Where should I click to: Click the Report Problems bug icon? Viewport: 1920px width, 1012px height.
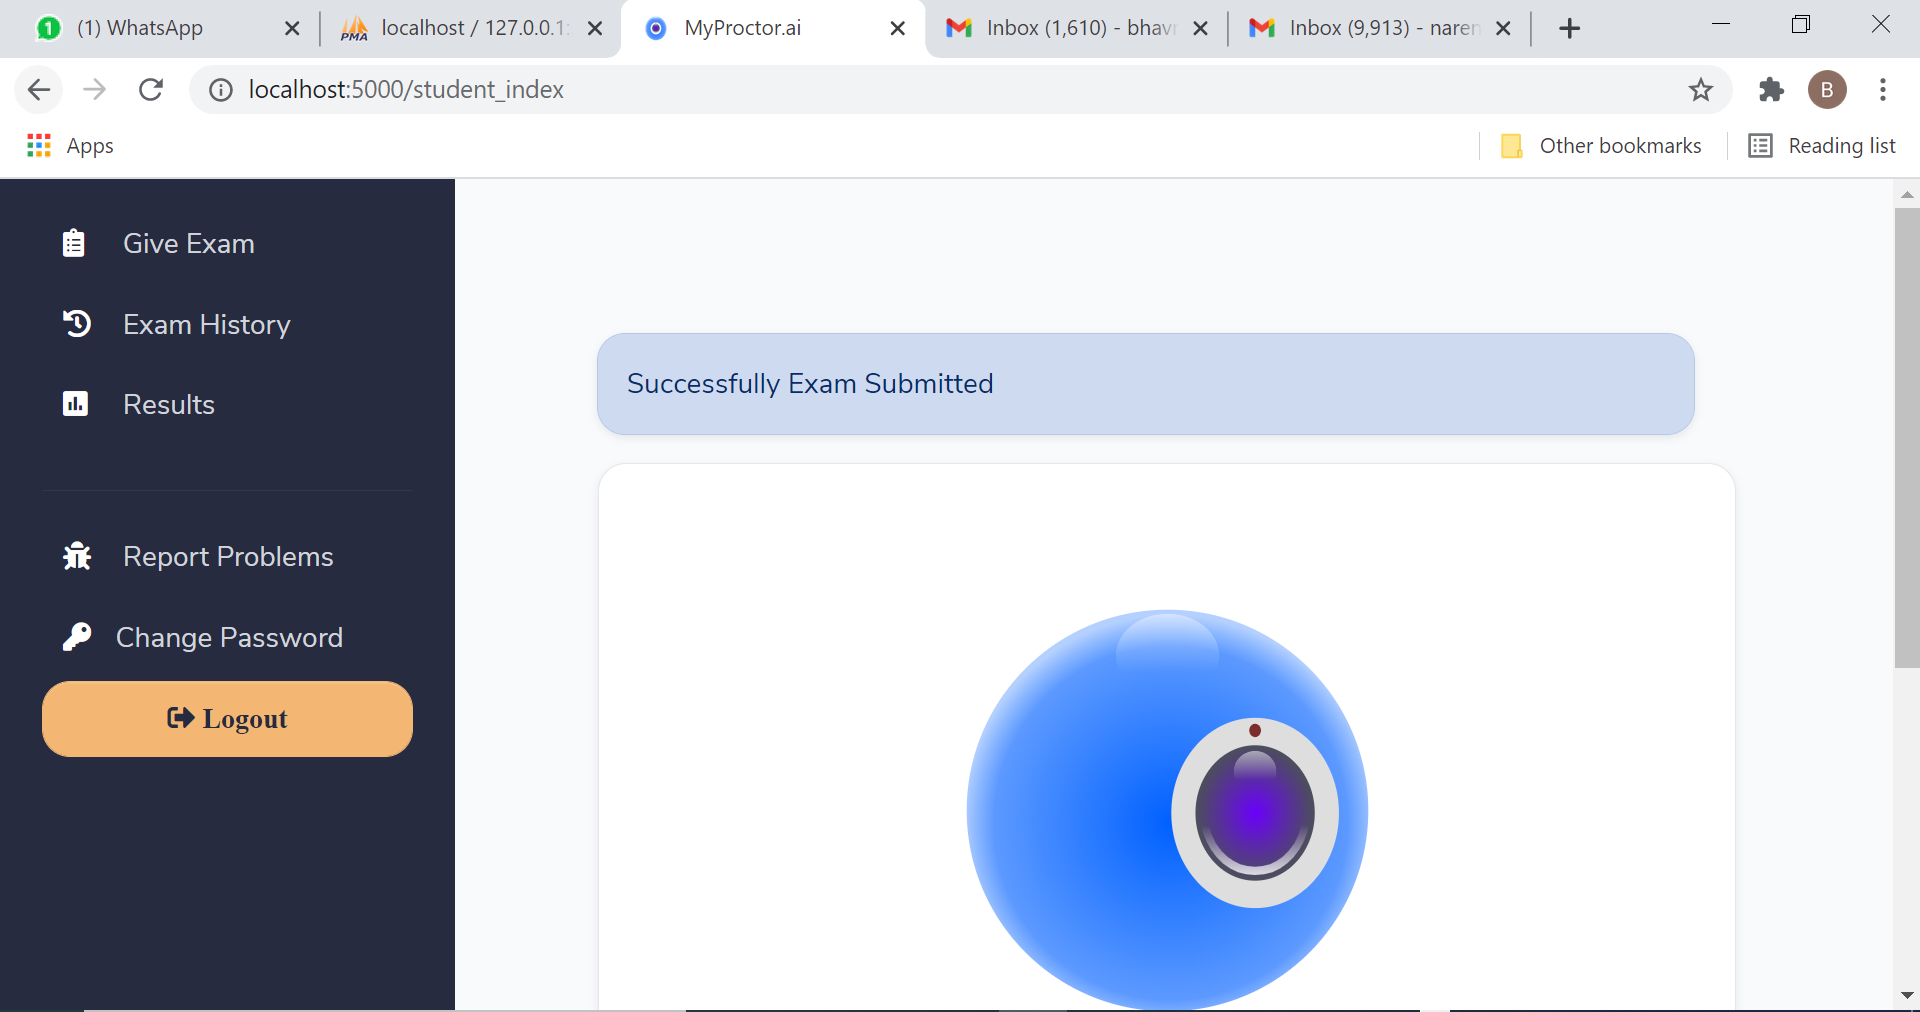click(77, 556)
